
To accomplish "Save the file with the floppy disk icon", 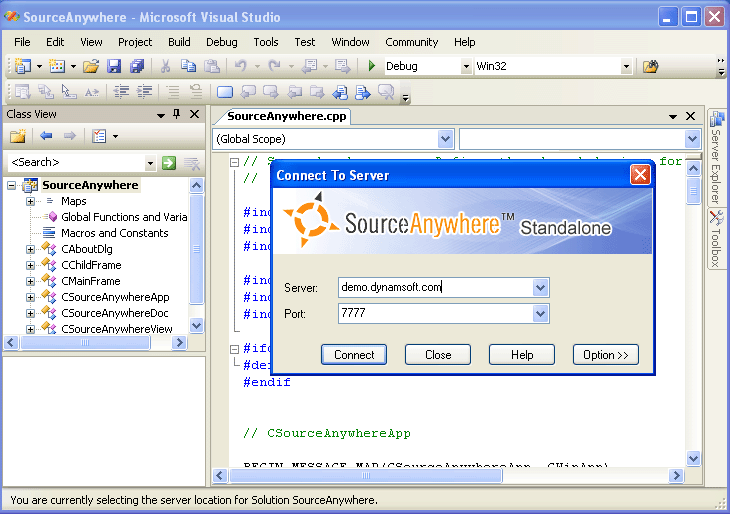I will [x=114, y=66].
